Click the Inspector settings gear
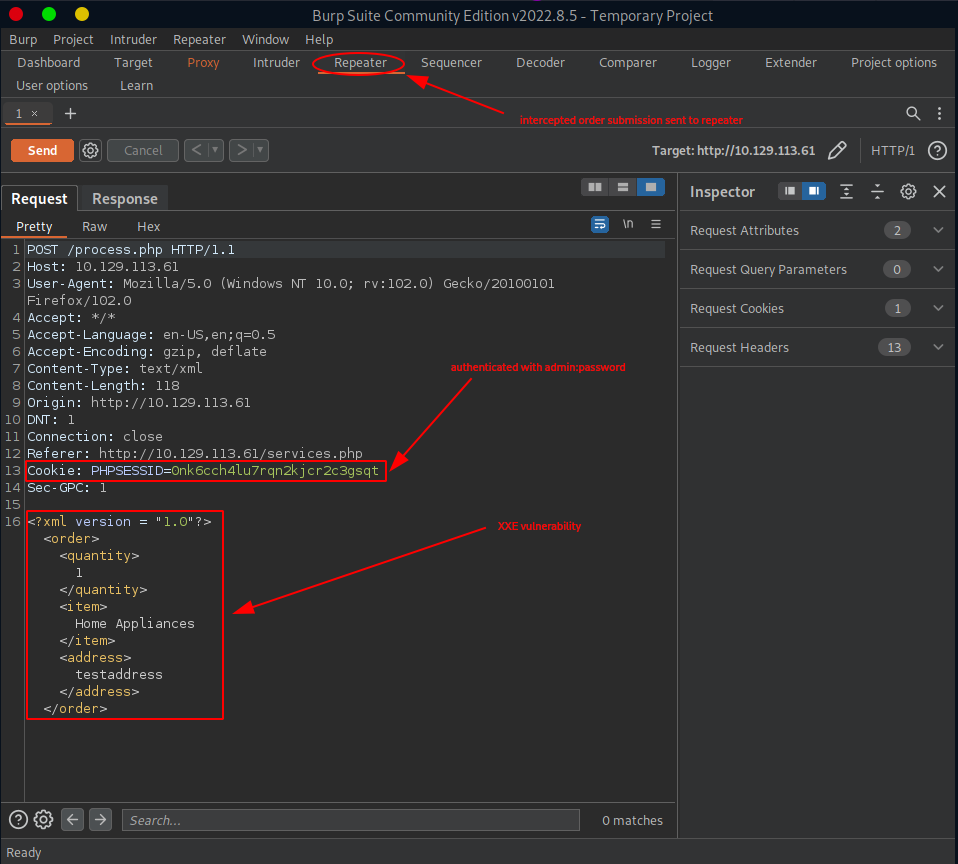 908,192
